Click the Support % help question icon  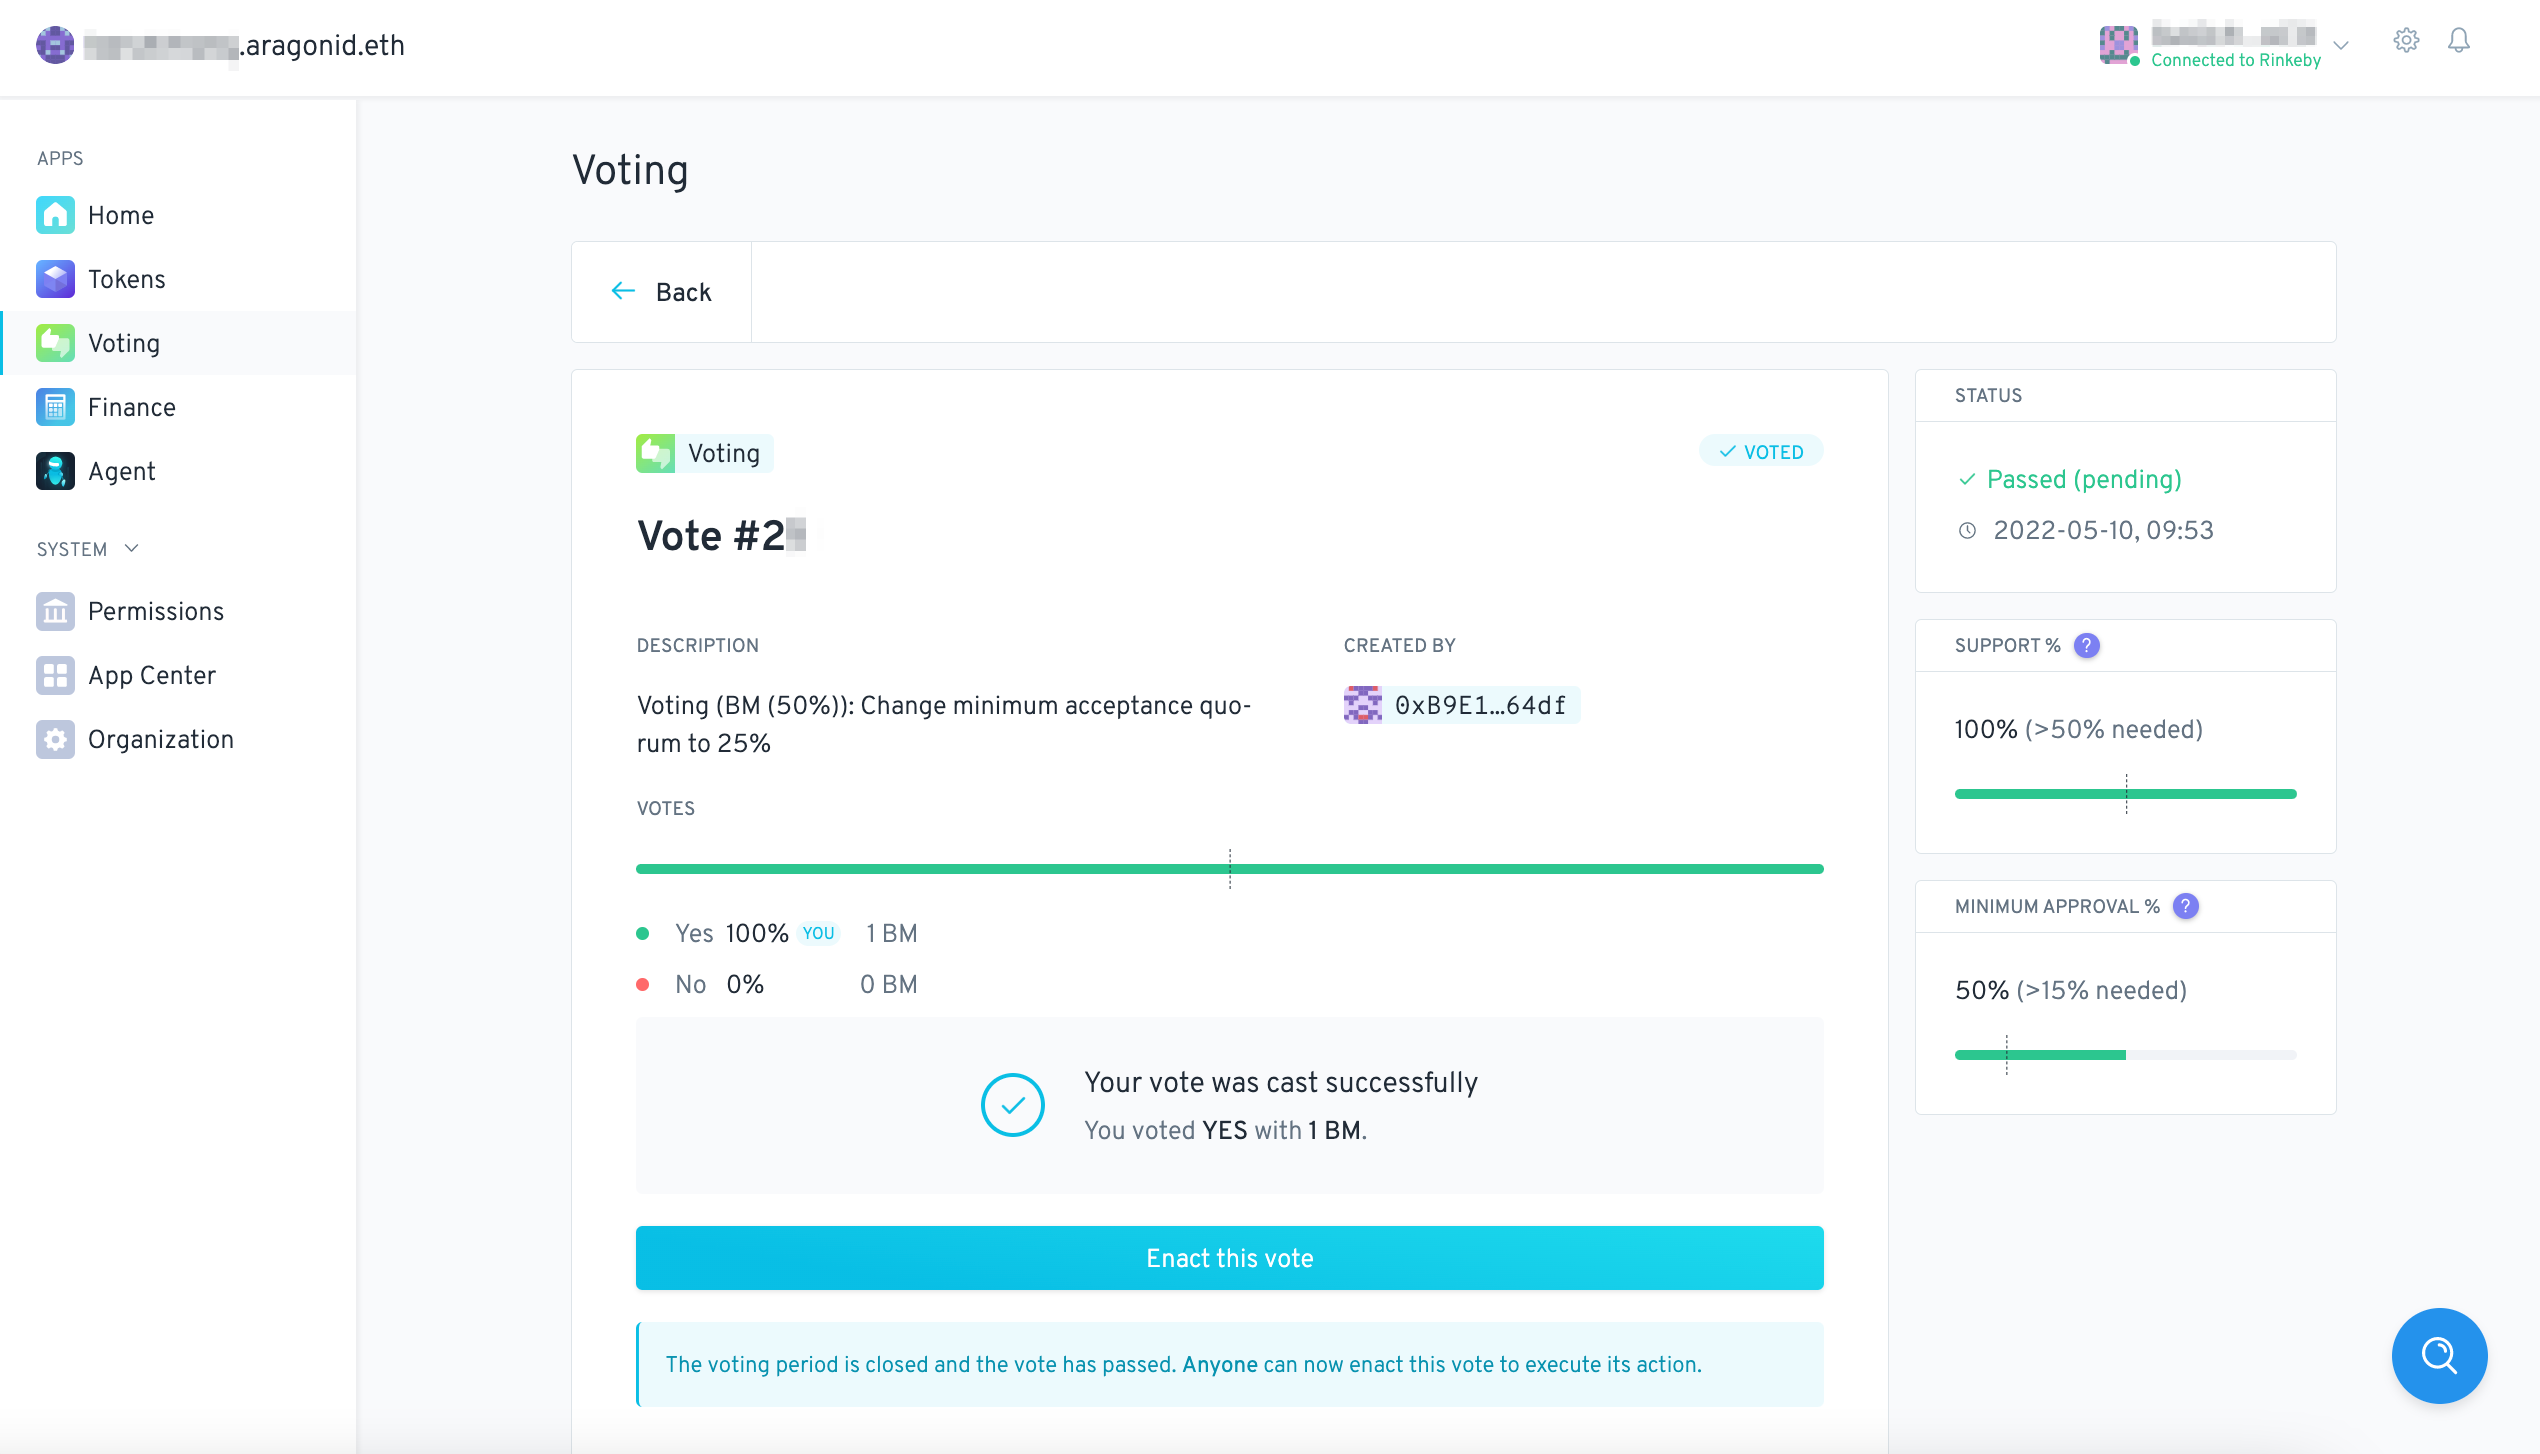click(2087, 646)
